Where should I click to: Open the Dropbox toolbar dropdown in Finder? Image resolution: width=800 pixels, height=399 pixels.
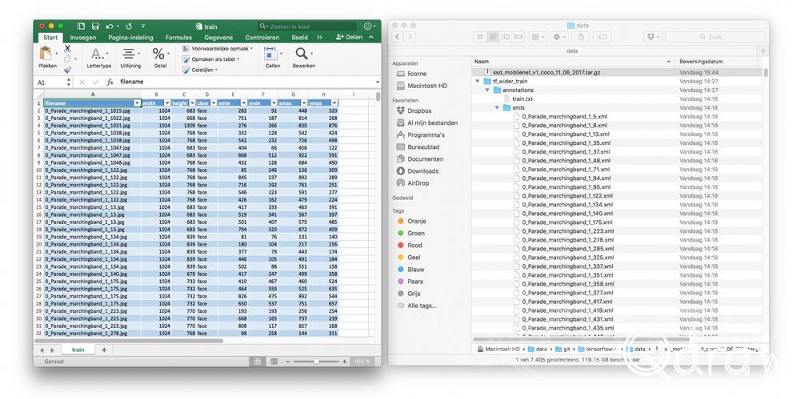[x=653, y=37]
